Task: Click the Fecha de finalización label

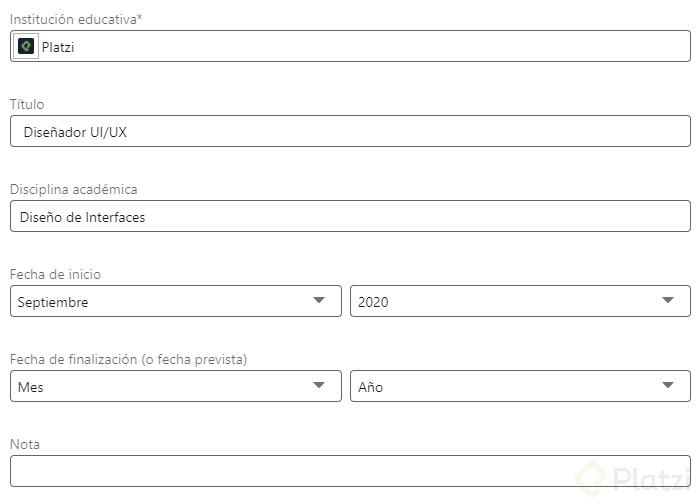Action: [x=128, y=359]
